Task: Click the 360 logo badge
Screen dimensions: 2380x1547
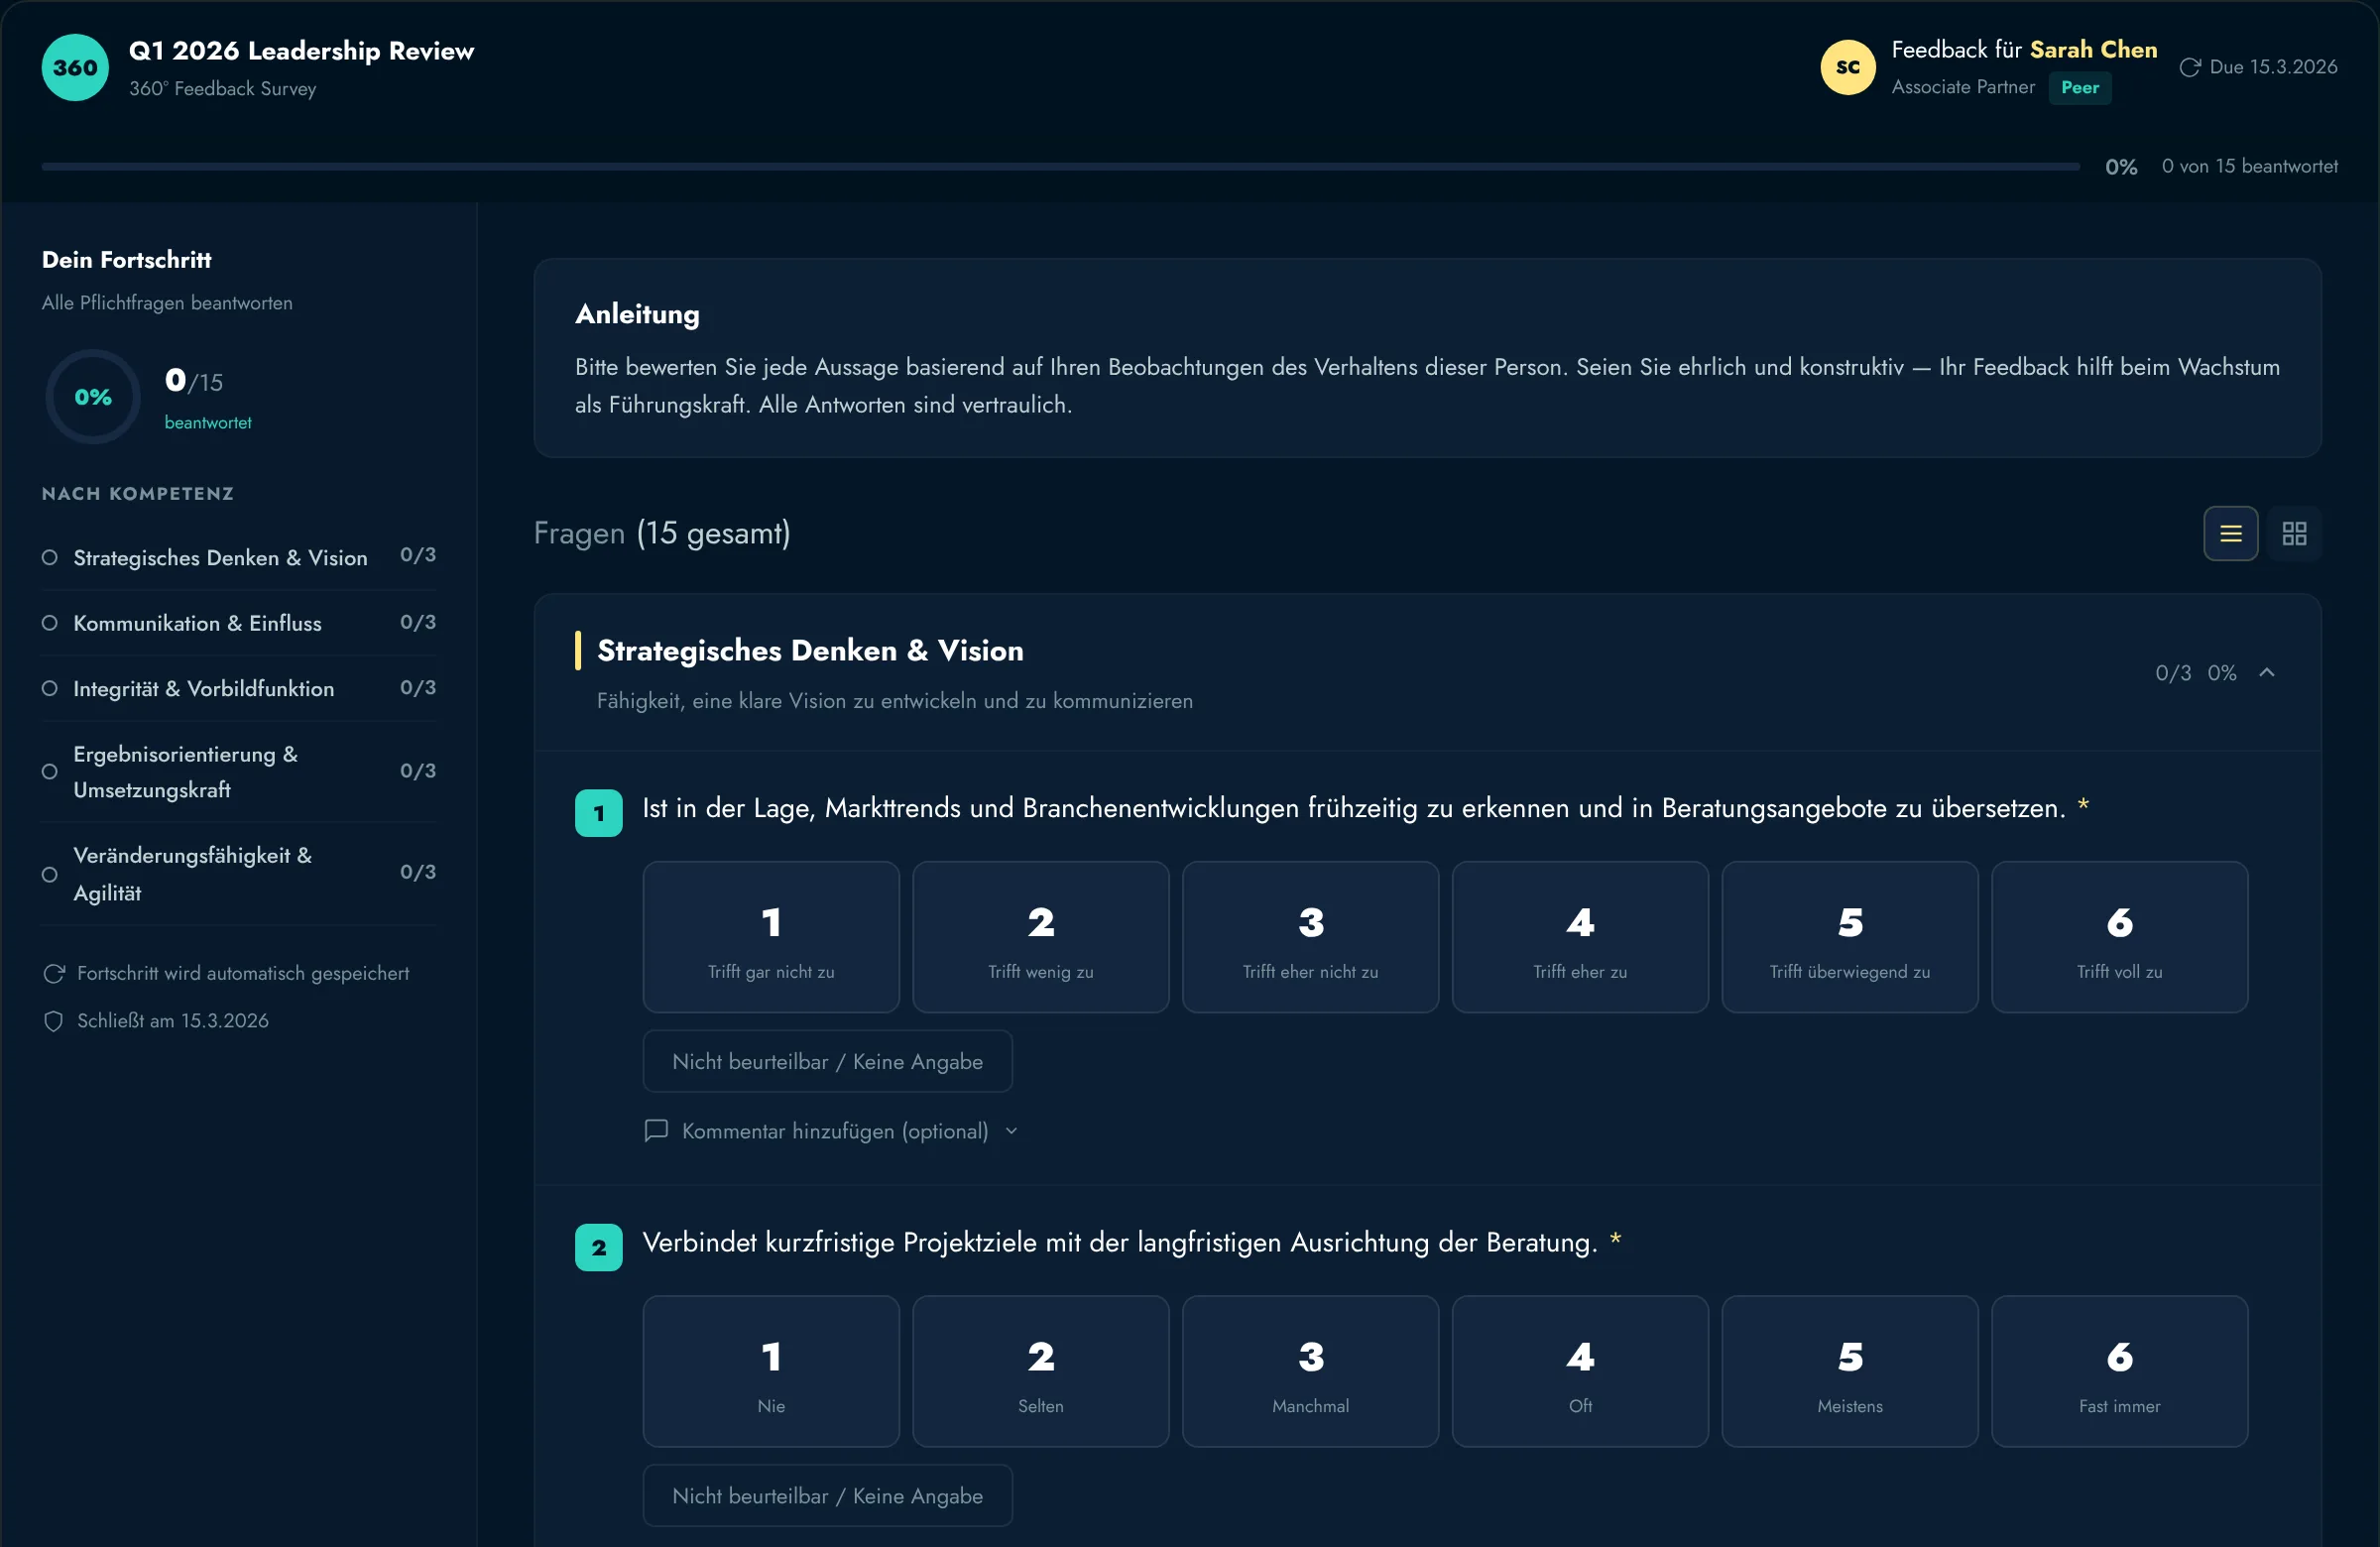Action: pyautogui.click(x=75, y=68)
